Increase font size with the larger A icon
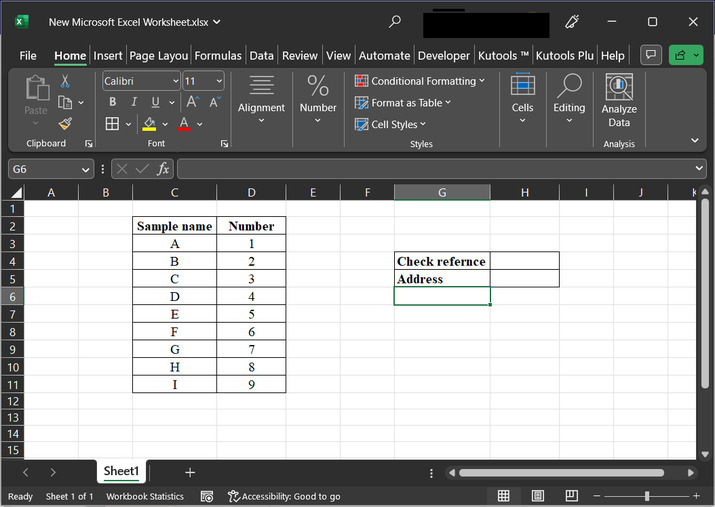The height and width of the screenshot is (507, 715). pos(193,102)
